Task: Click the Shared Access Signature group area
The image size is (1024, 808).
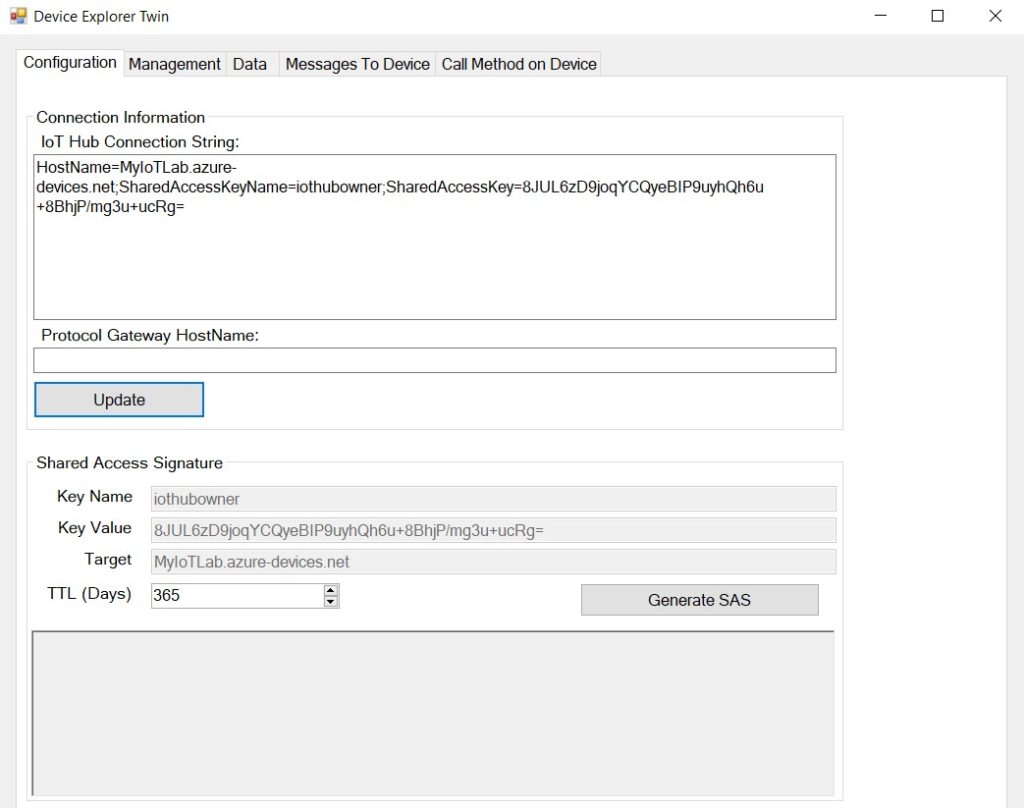Action: (131, 463)
